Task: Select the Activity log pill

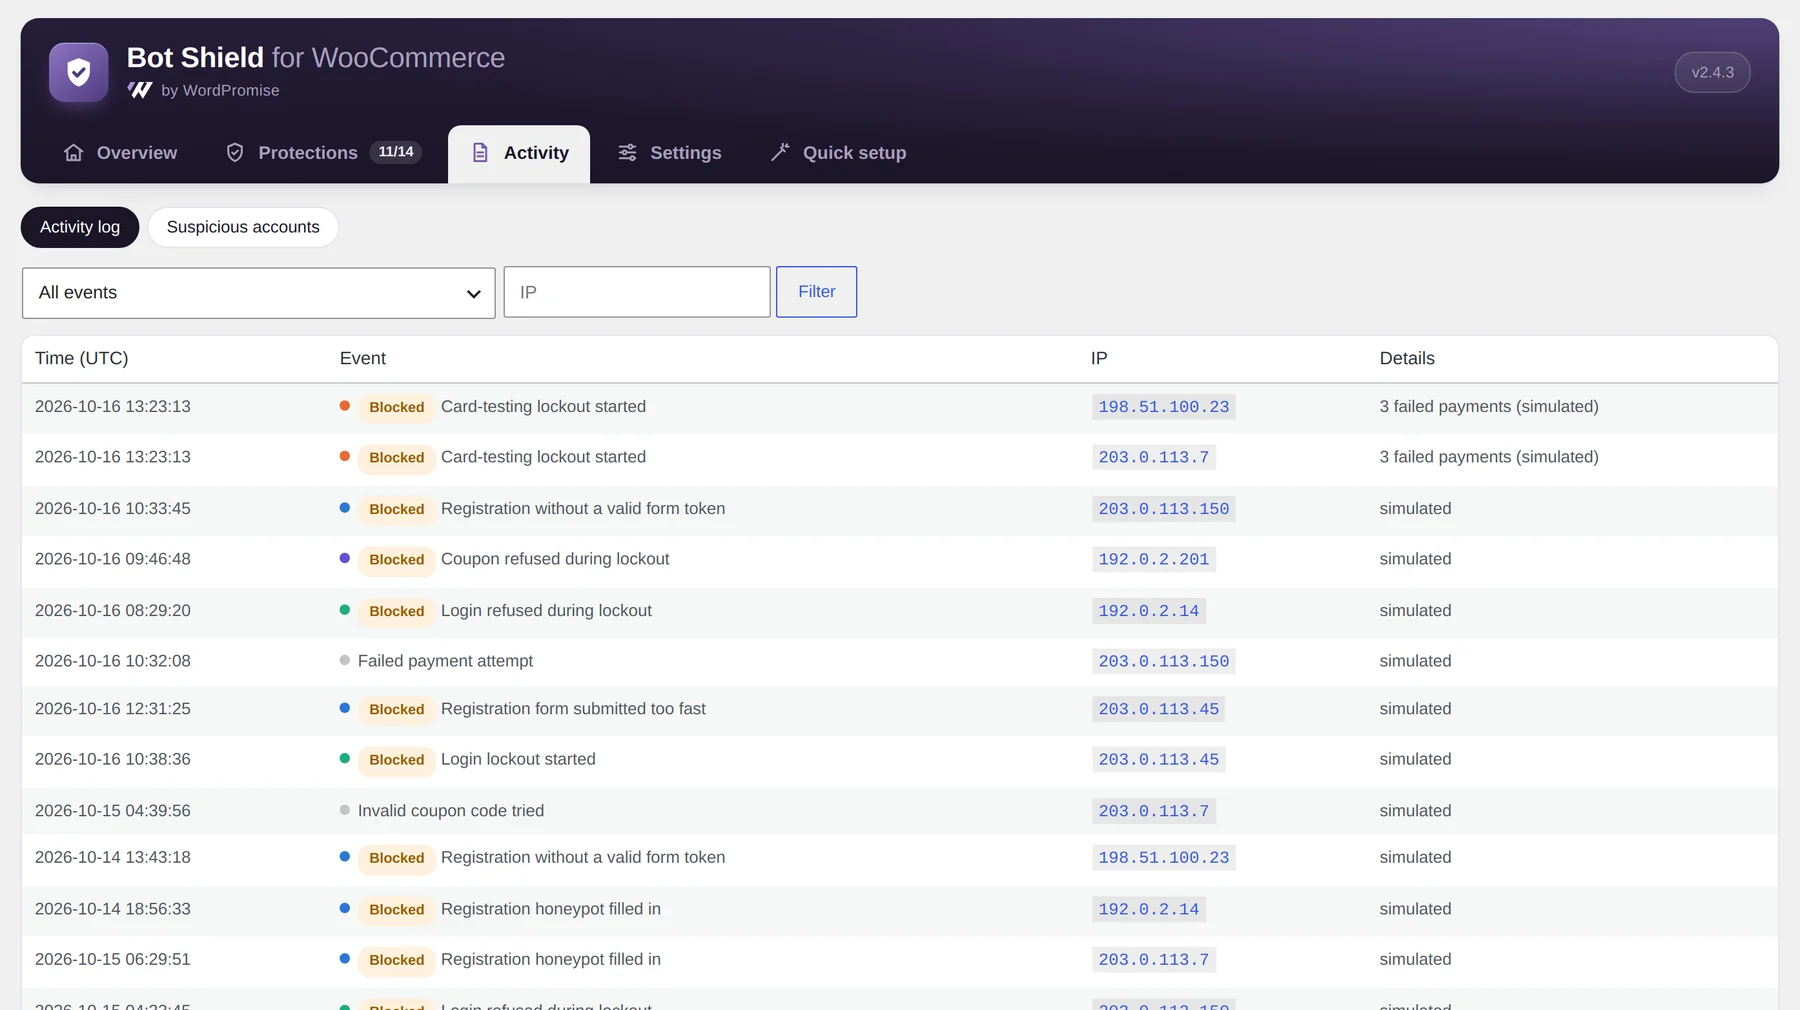Action: (80, 227)
